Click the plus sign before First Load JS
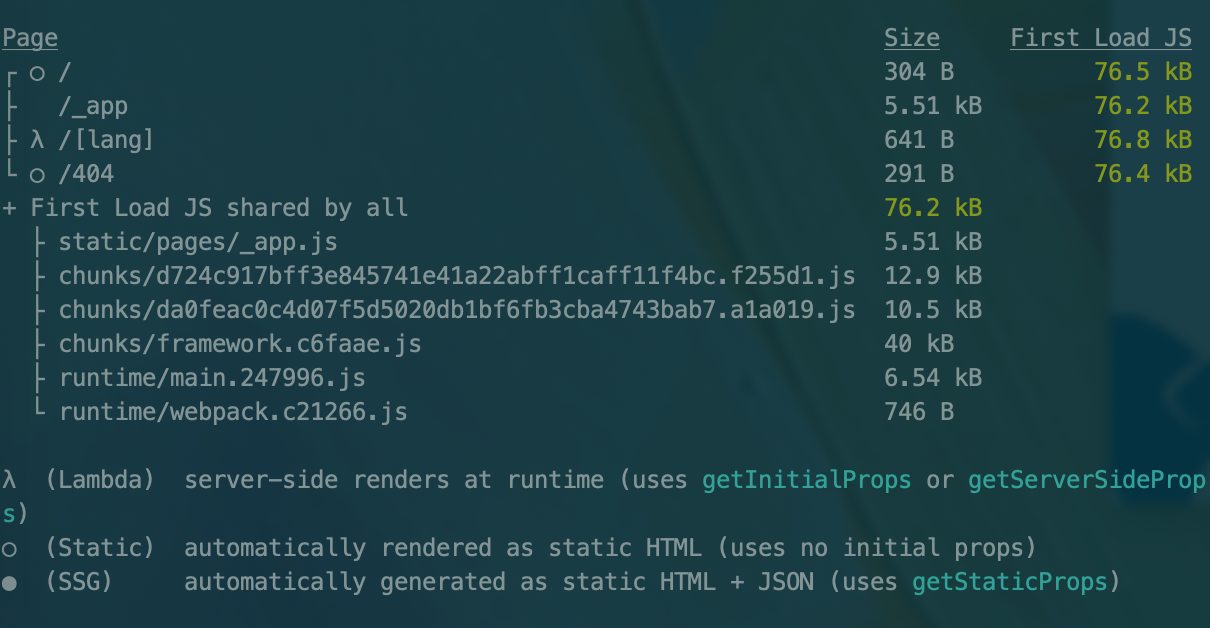The height and width of the screenshot is (628, 1210). coord(9,208)
